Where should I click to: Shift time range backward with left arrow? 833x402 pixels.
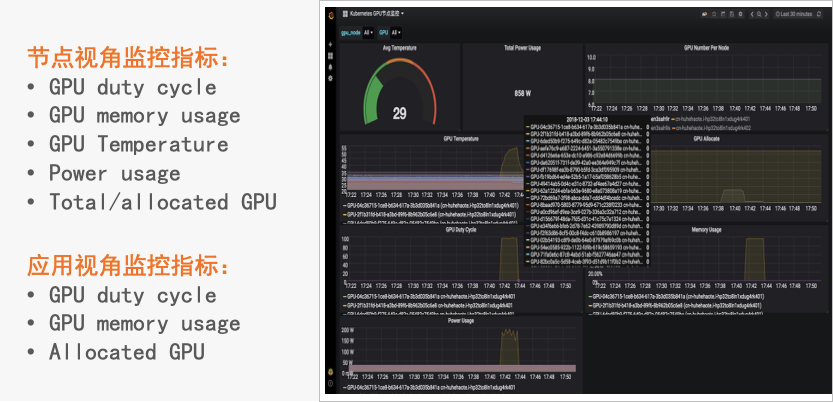[752, 14]
